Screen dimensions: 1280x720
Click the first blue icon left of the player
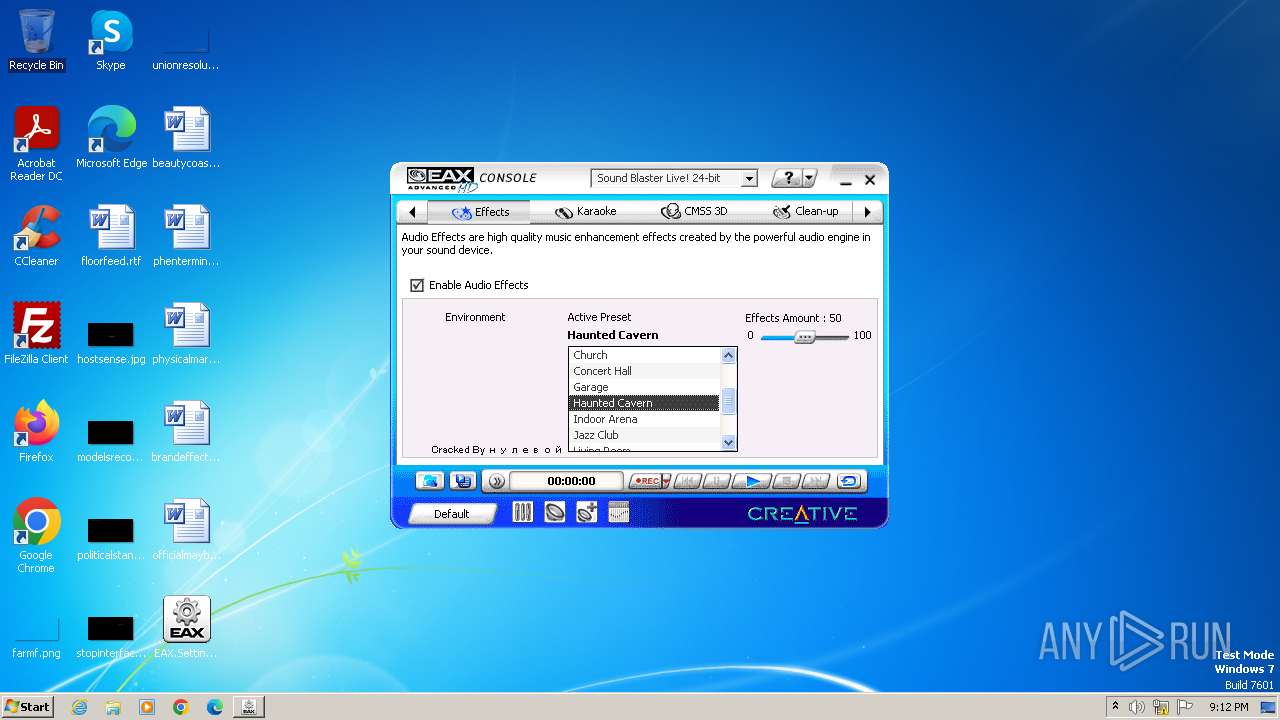[430, 481]
